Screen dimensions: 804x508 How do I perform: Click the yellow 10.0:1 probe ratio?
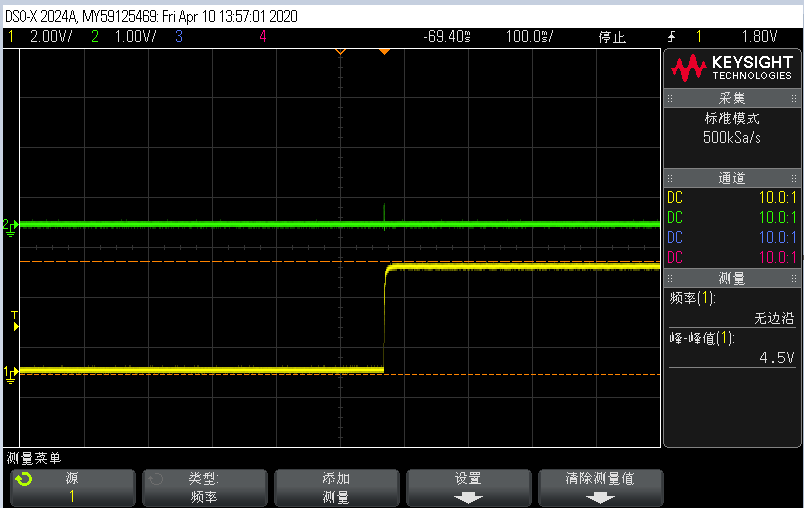[x=778, y=197]
